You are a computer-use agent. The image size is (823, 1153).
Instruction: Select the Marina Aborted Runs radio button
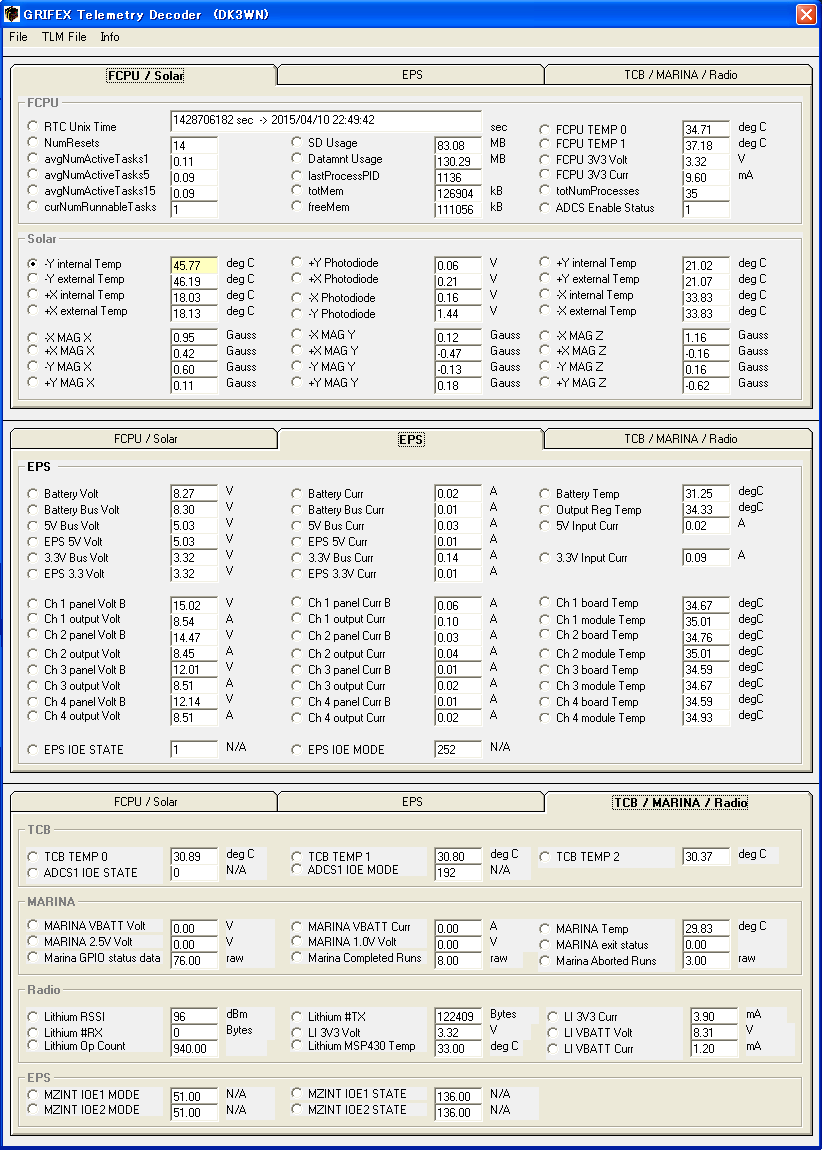click(544, 960)
